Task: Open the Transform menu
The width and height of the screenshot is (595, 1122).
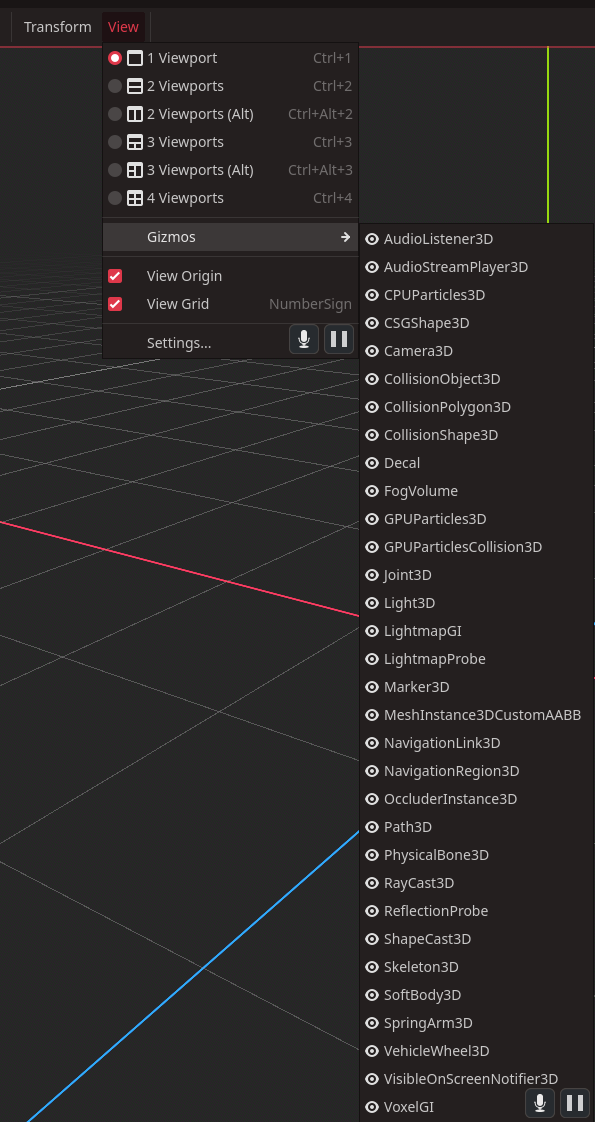Action: [57, 27]
